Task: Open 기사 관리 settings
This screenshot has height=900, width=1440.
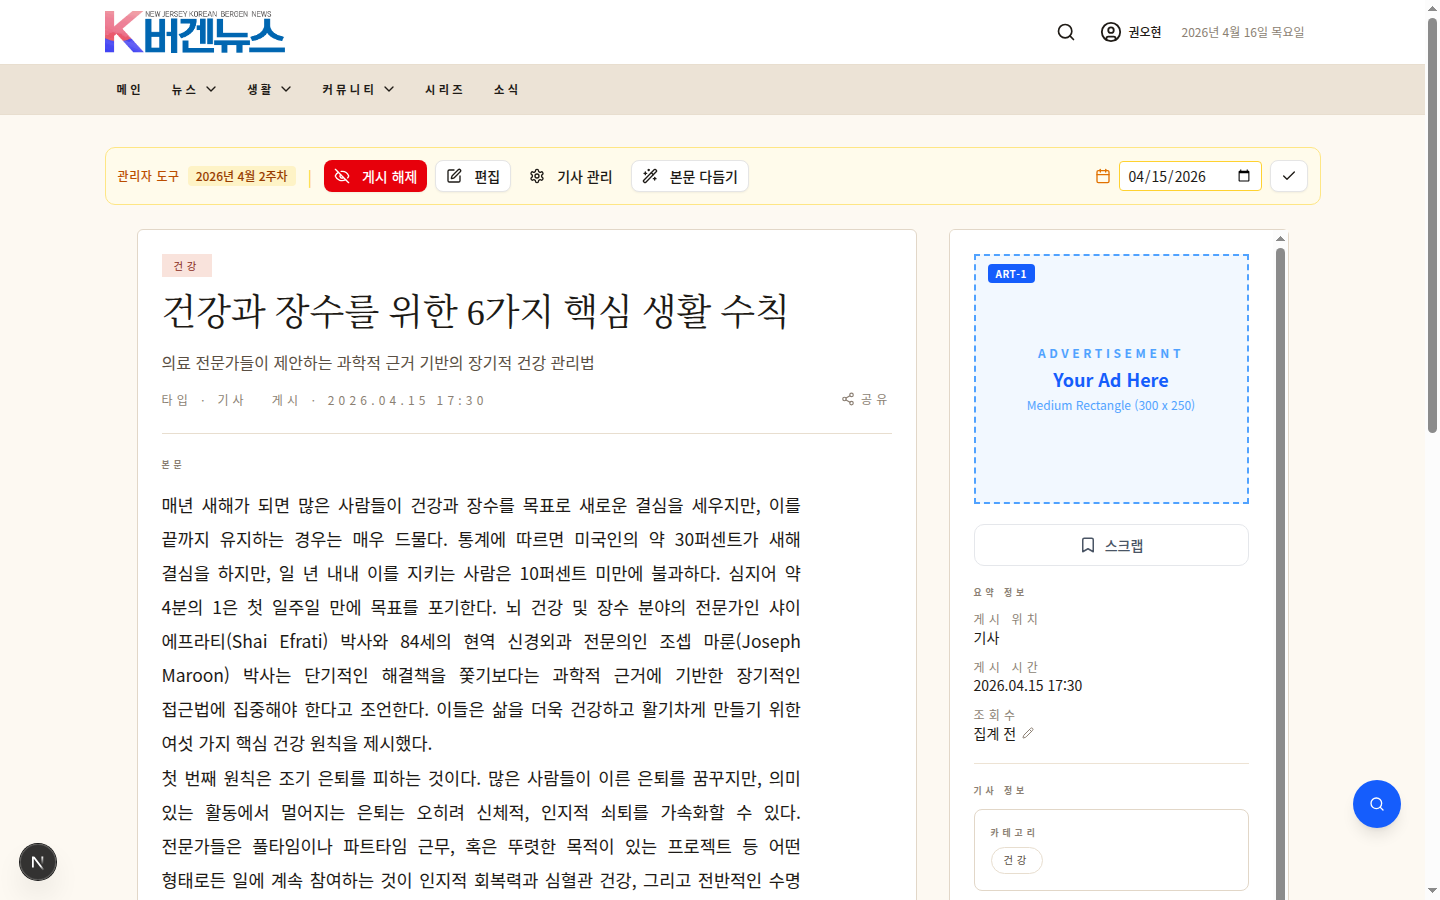Action: 570,175
